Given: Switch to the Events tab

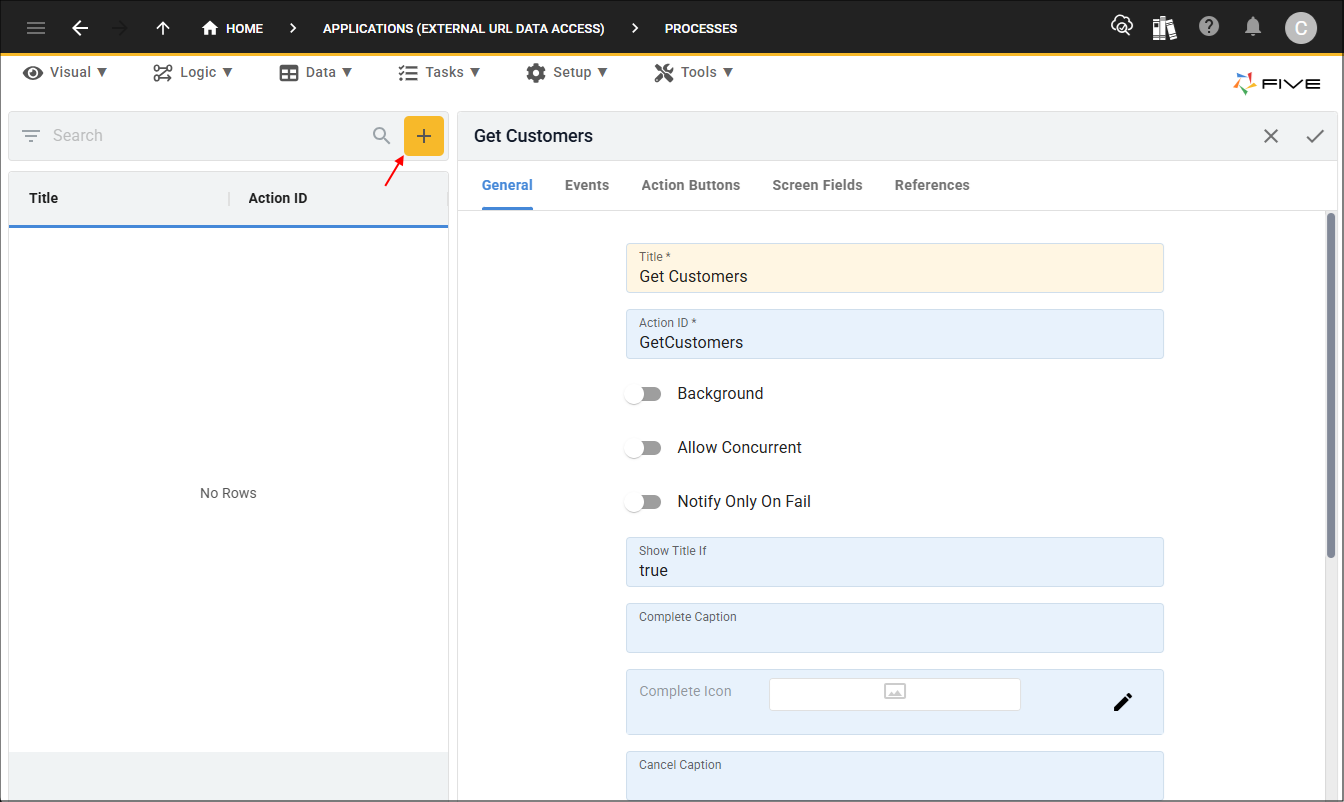Looking at the screenshot, I should click(587, 185).
